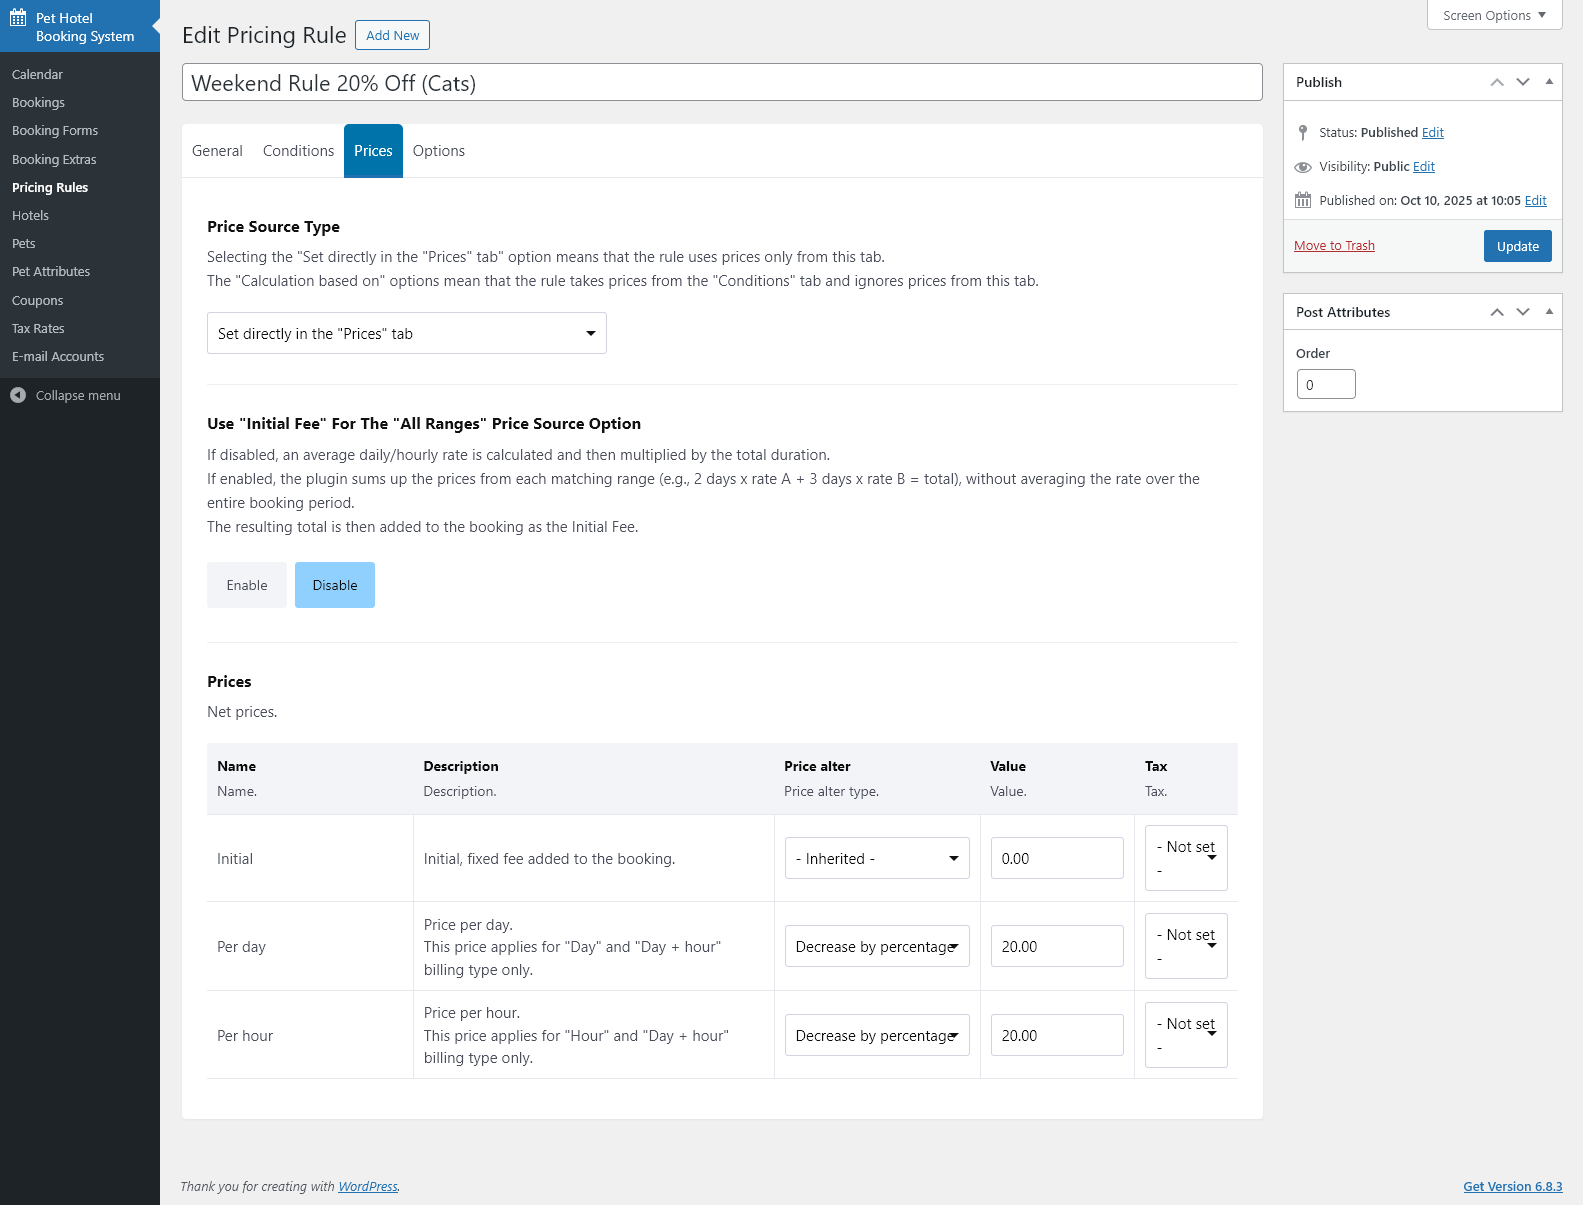Click the Move to Trash link
This screenshot has height=1205, width=1583.
(1334, 246)
